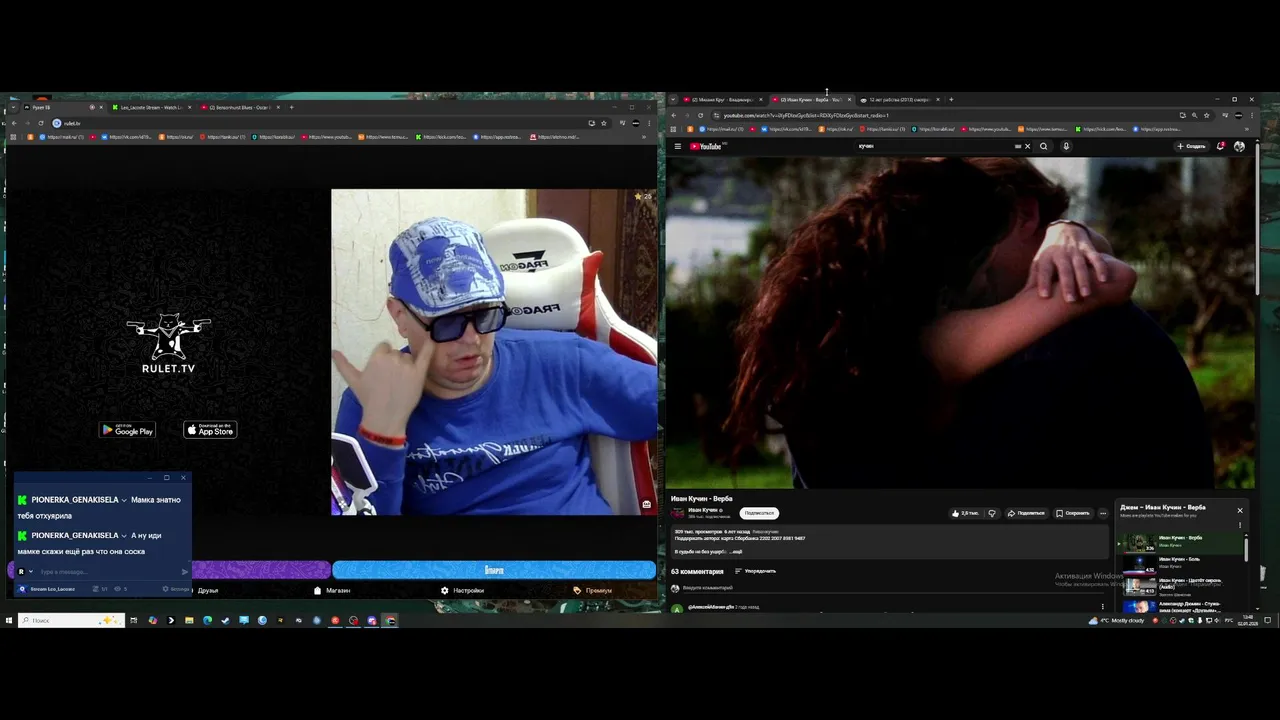Switch to 12 лет рабства tab
Screen dimensions: 1280x720
pyautogui.click(x=899, y=99)
